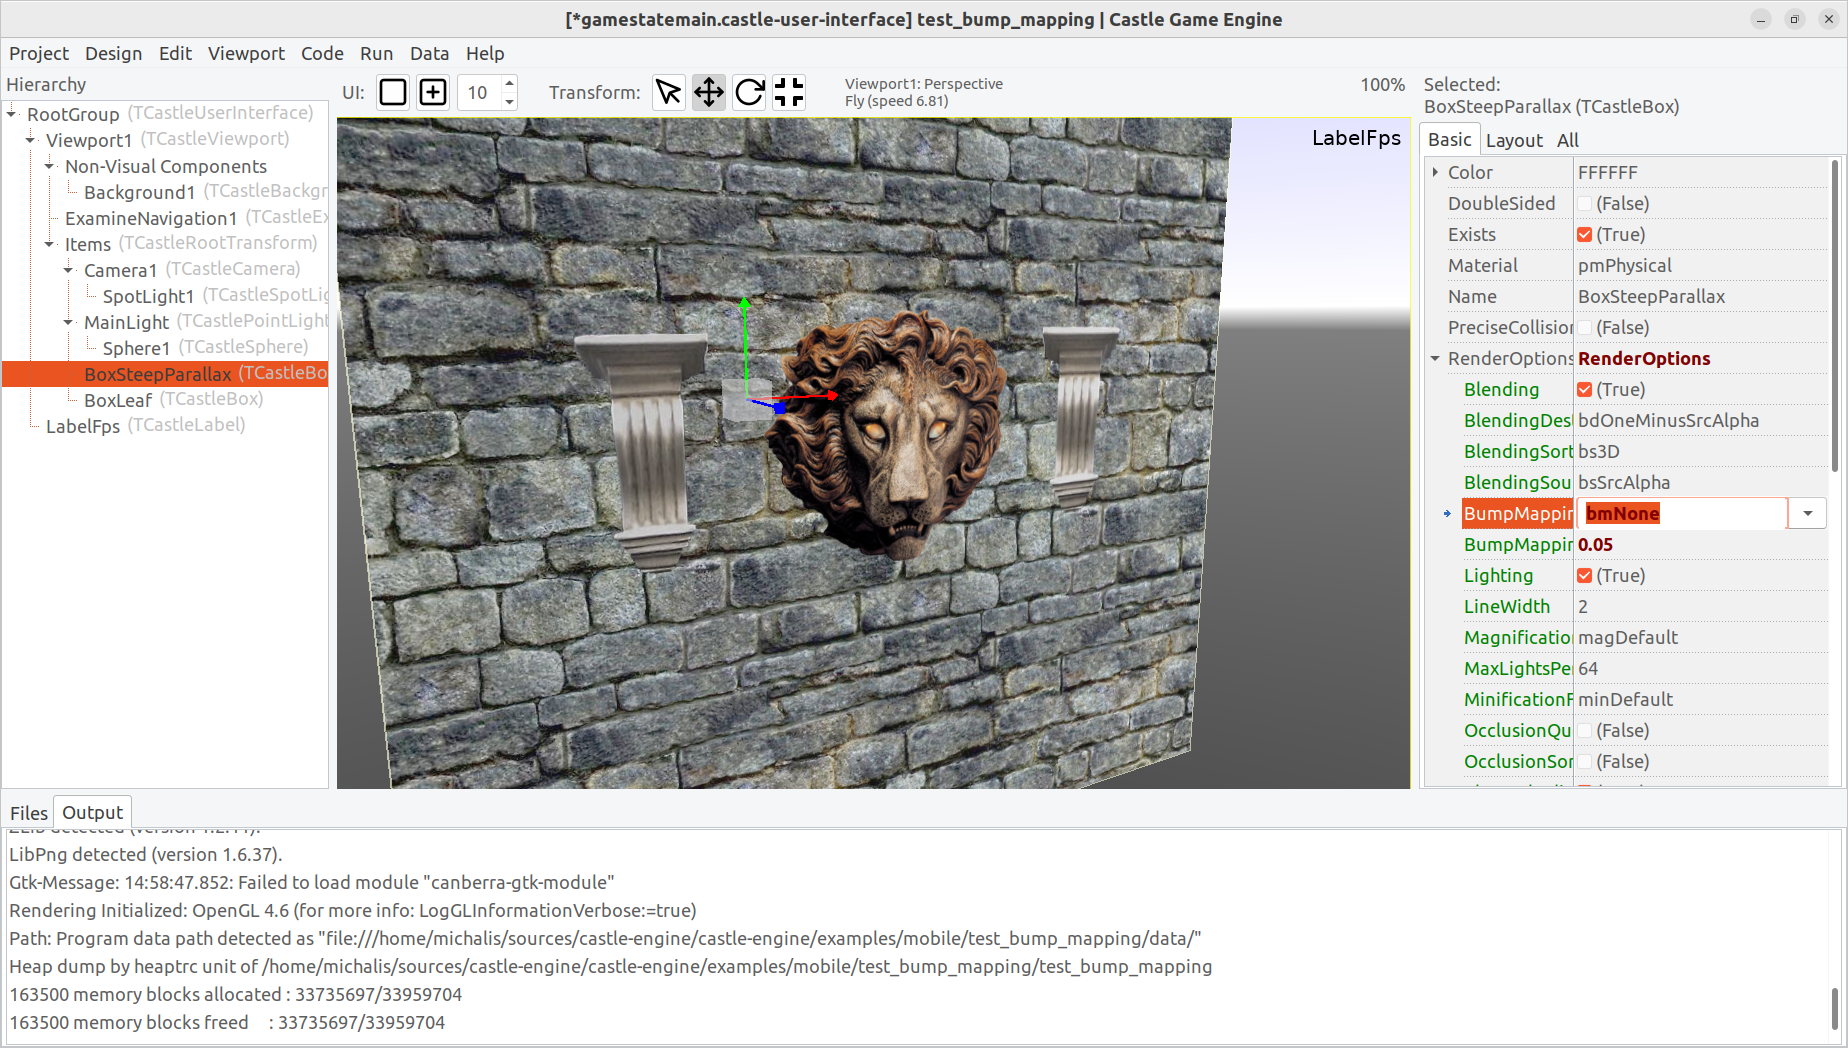Increase UI scale using the up spinner arrow
This screenshot has width=1848, height=1048.
(x=510, y=85)
